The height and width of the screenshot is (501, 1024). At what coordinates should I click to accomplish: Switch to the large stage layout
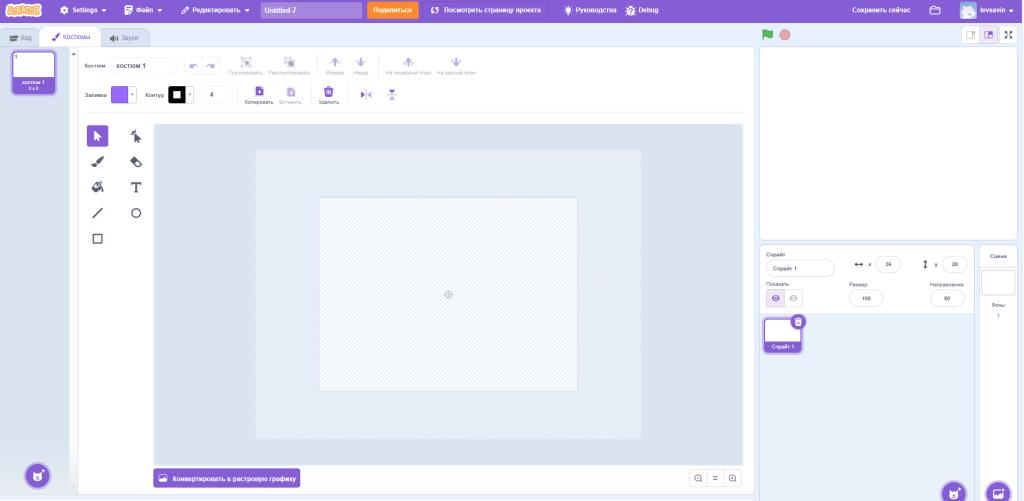tap(989, 35)
